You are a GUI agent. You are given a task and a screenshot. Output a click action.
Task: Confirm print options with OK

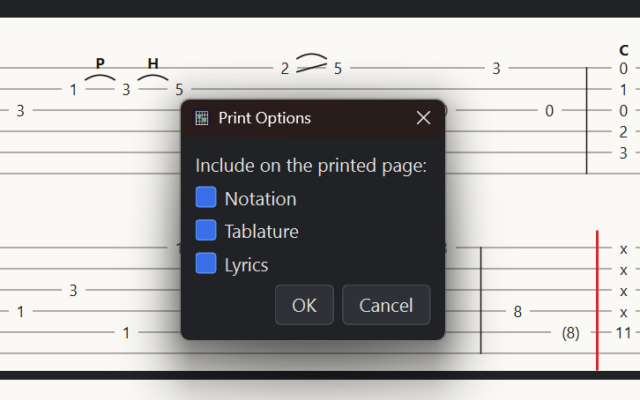(x=304, y=305)
